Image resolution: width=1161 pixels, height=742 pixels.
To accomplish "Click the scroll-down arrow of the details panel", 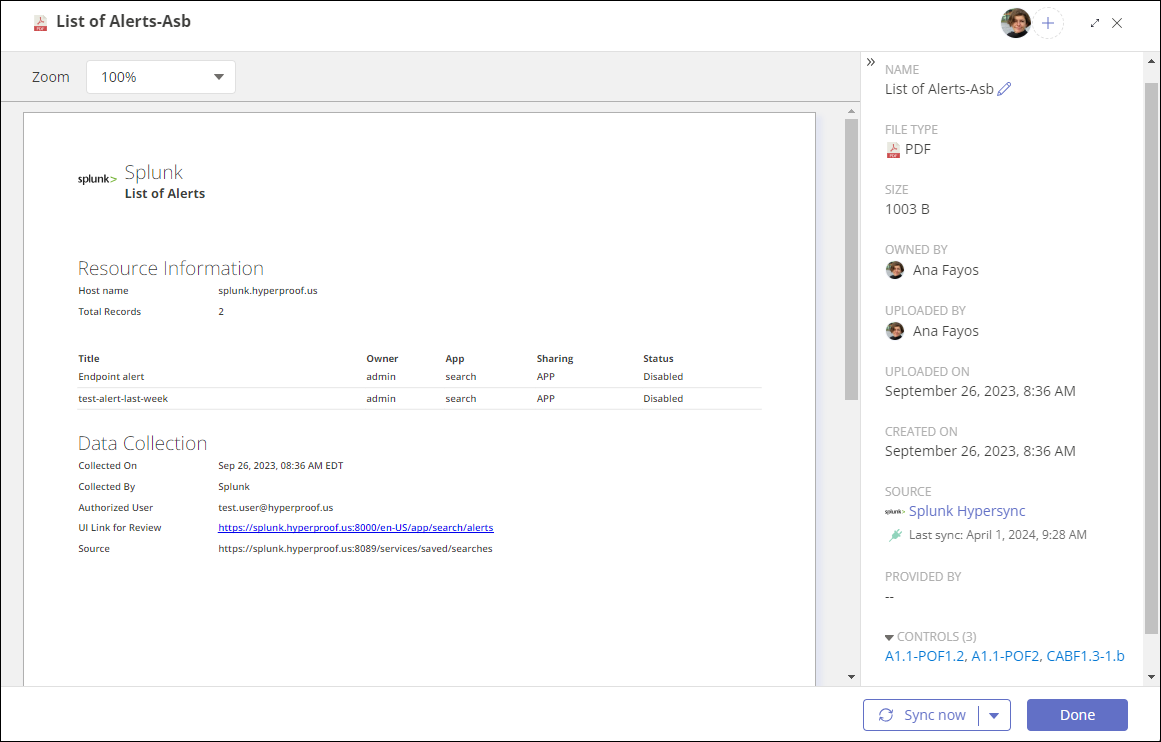I will pyautogui.click(x=1151, y=677).
